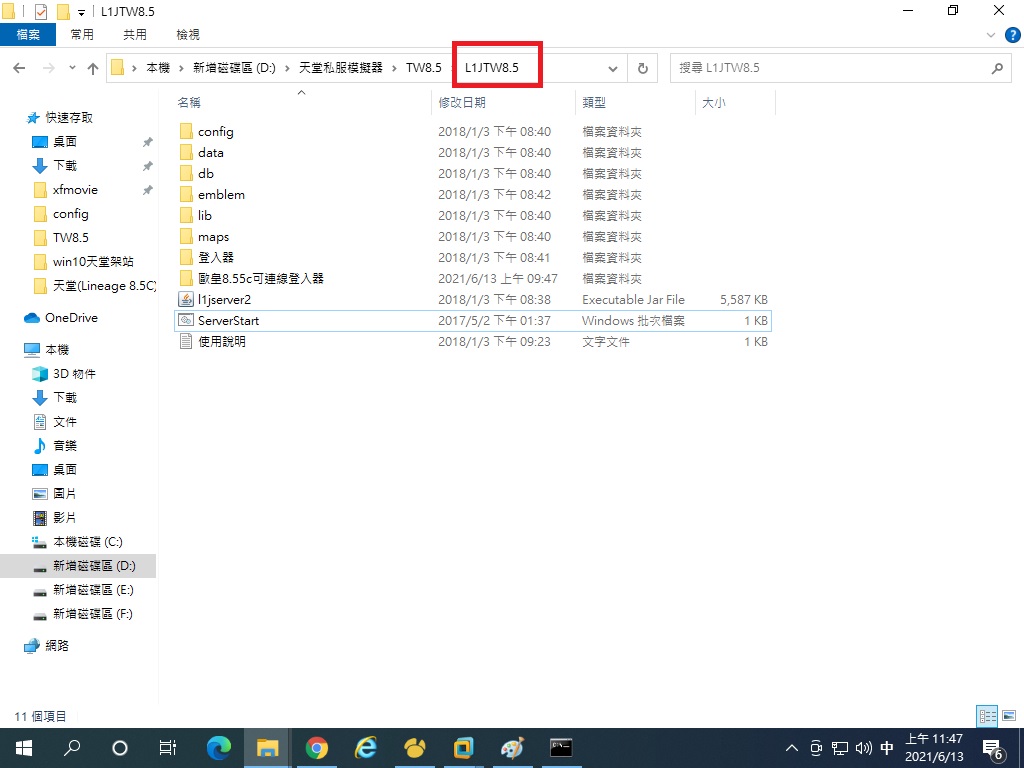The height and width of the screenshot is (768, 1024).
Task: Click the 本機 breadcrumb
Action: [x=158, y=68]
